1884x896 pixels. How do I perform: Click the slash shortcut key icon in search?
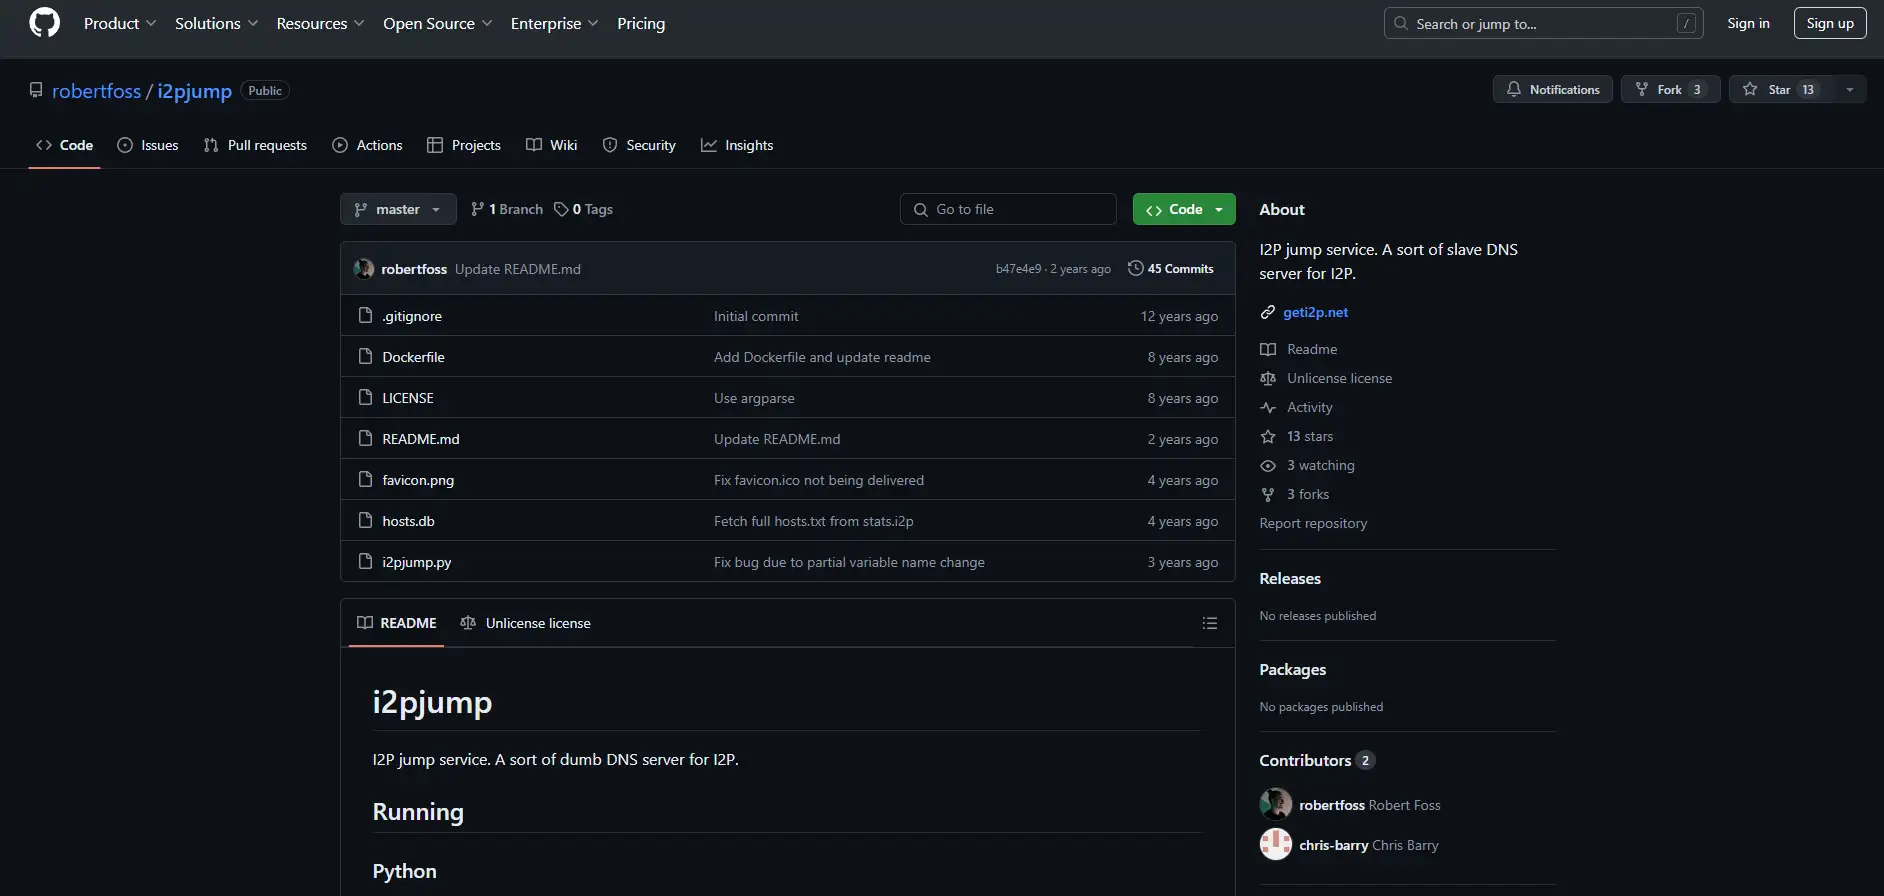pos(1687,23)
